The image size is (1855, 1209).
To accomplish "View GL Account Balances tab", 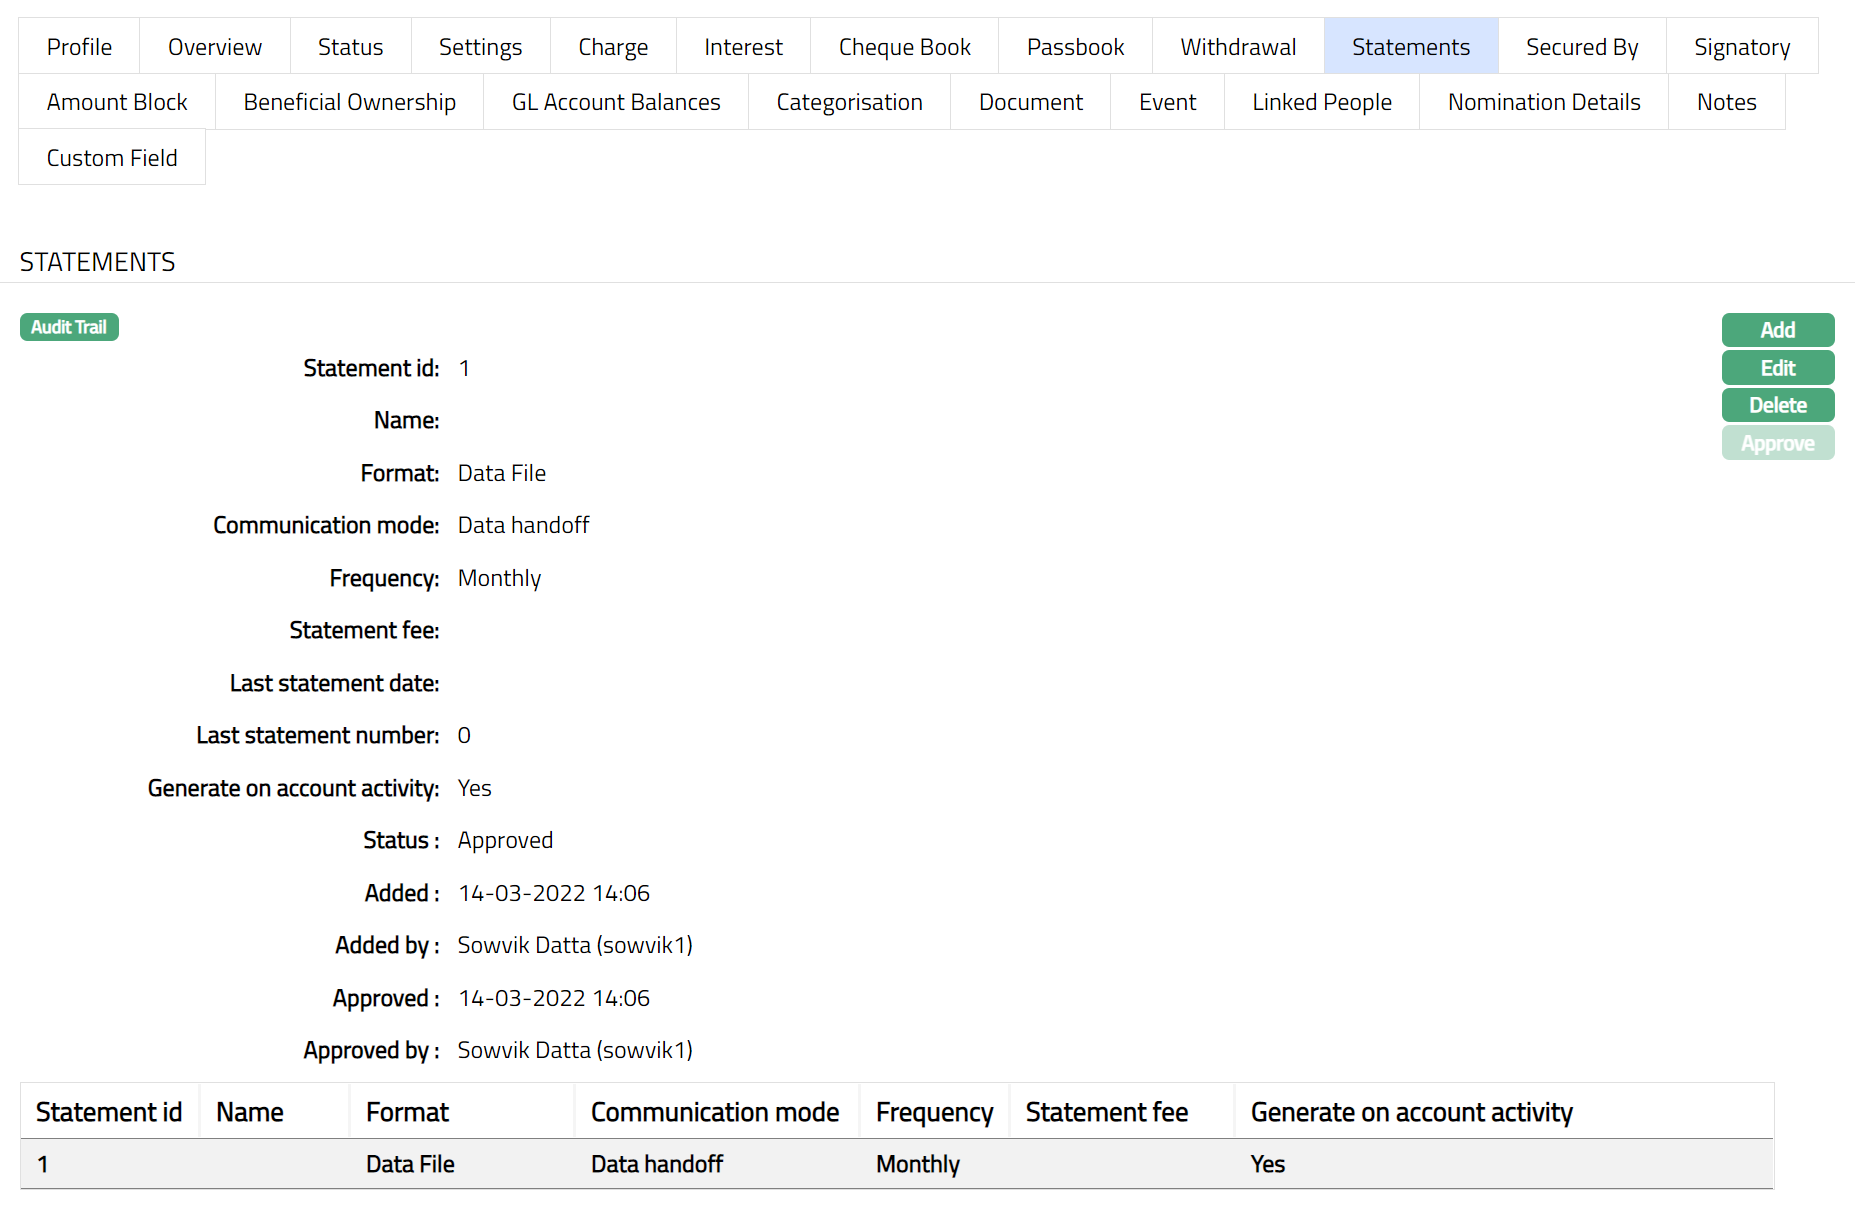I will tap(615, 102).
